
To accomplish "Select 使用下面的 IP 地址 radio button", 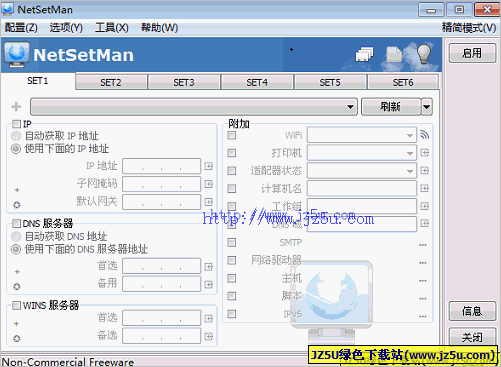I will pyautogui.click(x=16, y=148).
